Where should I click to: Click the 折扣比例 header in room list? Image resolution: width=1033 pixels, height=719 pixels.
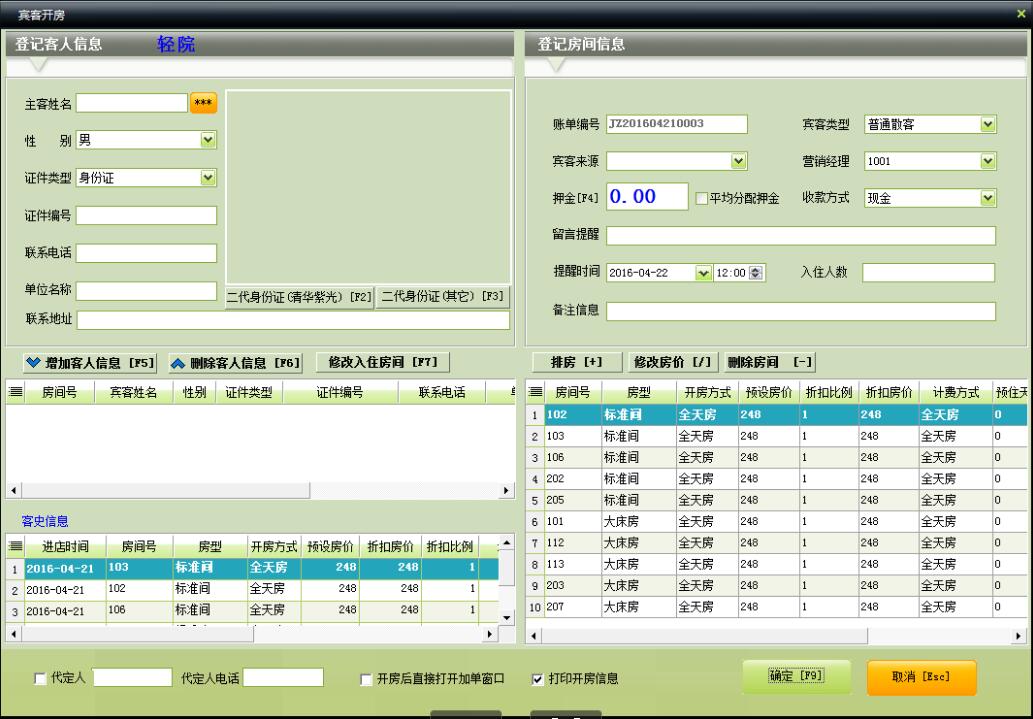point(829,393)
